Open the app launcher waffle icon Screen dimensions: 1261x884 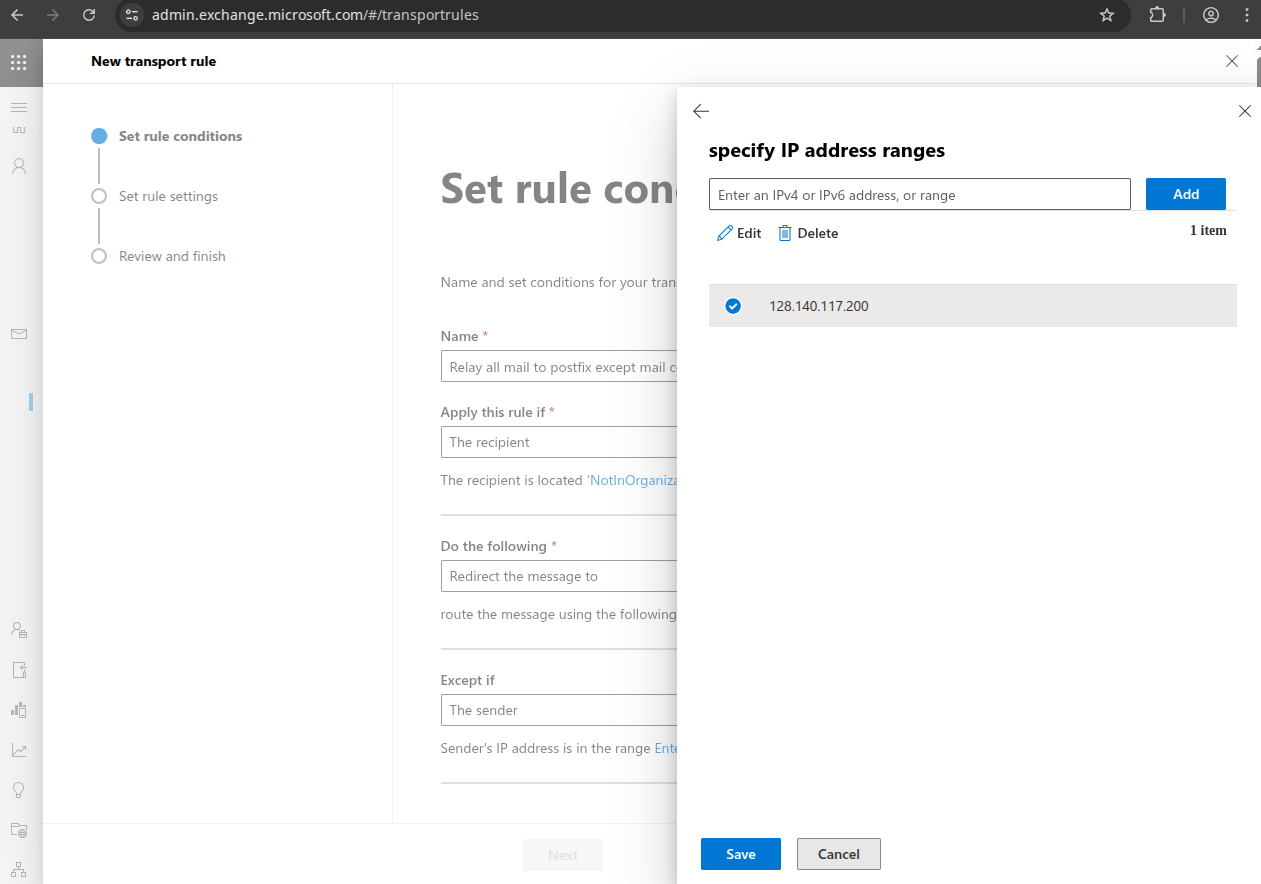[x=18, y=62]
